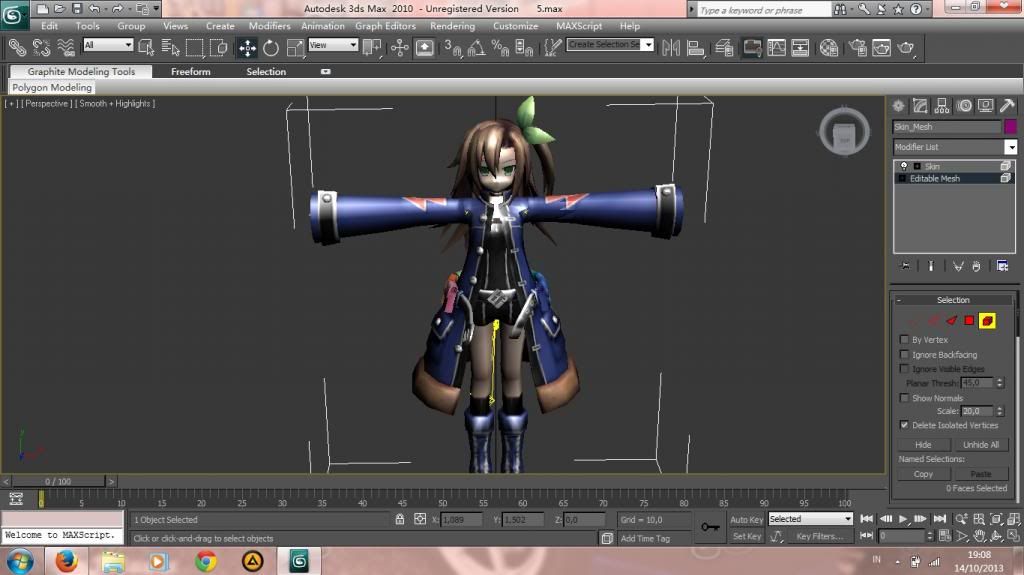The width and height of the screenshot is (1024, 575).
Task: Open the Key Filters dialog
Action: 820,536
